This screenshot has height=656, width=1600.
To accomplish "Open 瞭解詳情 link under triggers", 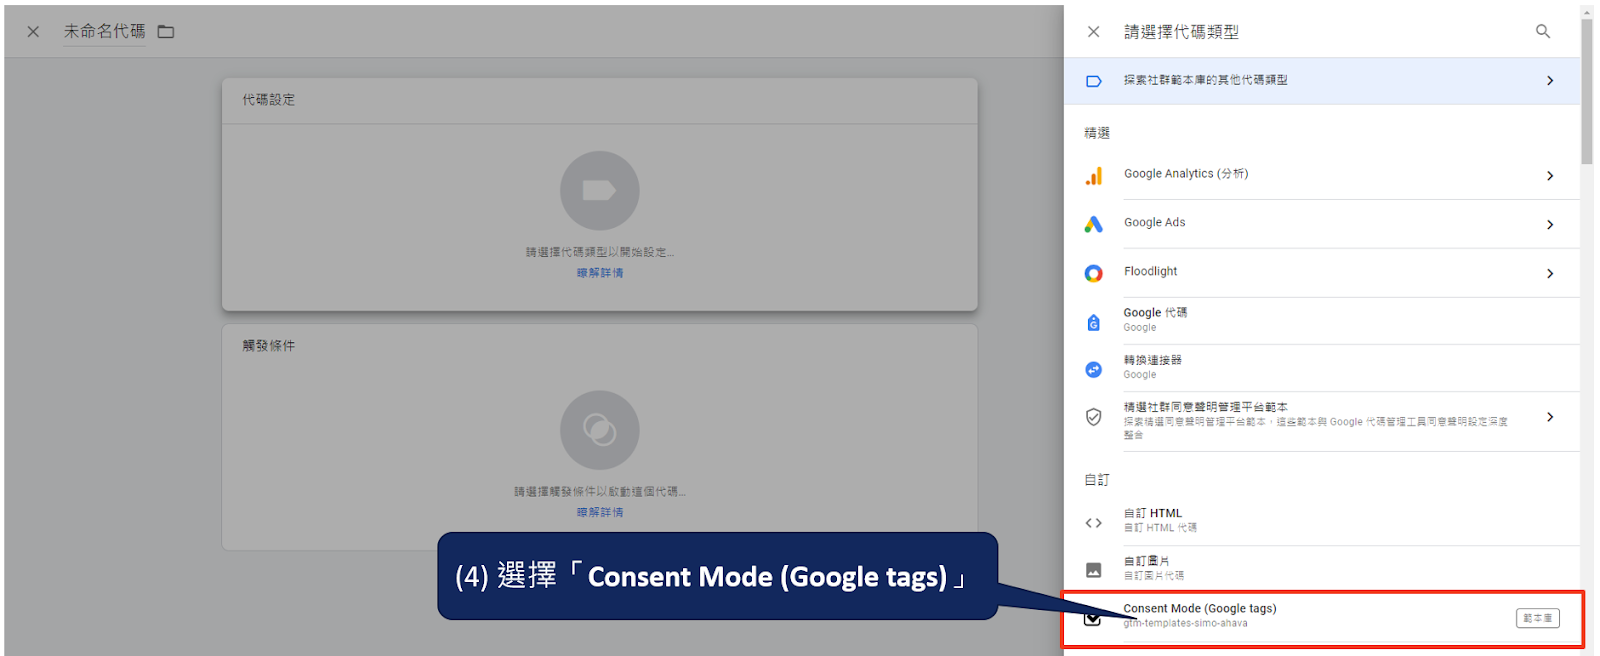I will (x=600, y=512).
